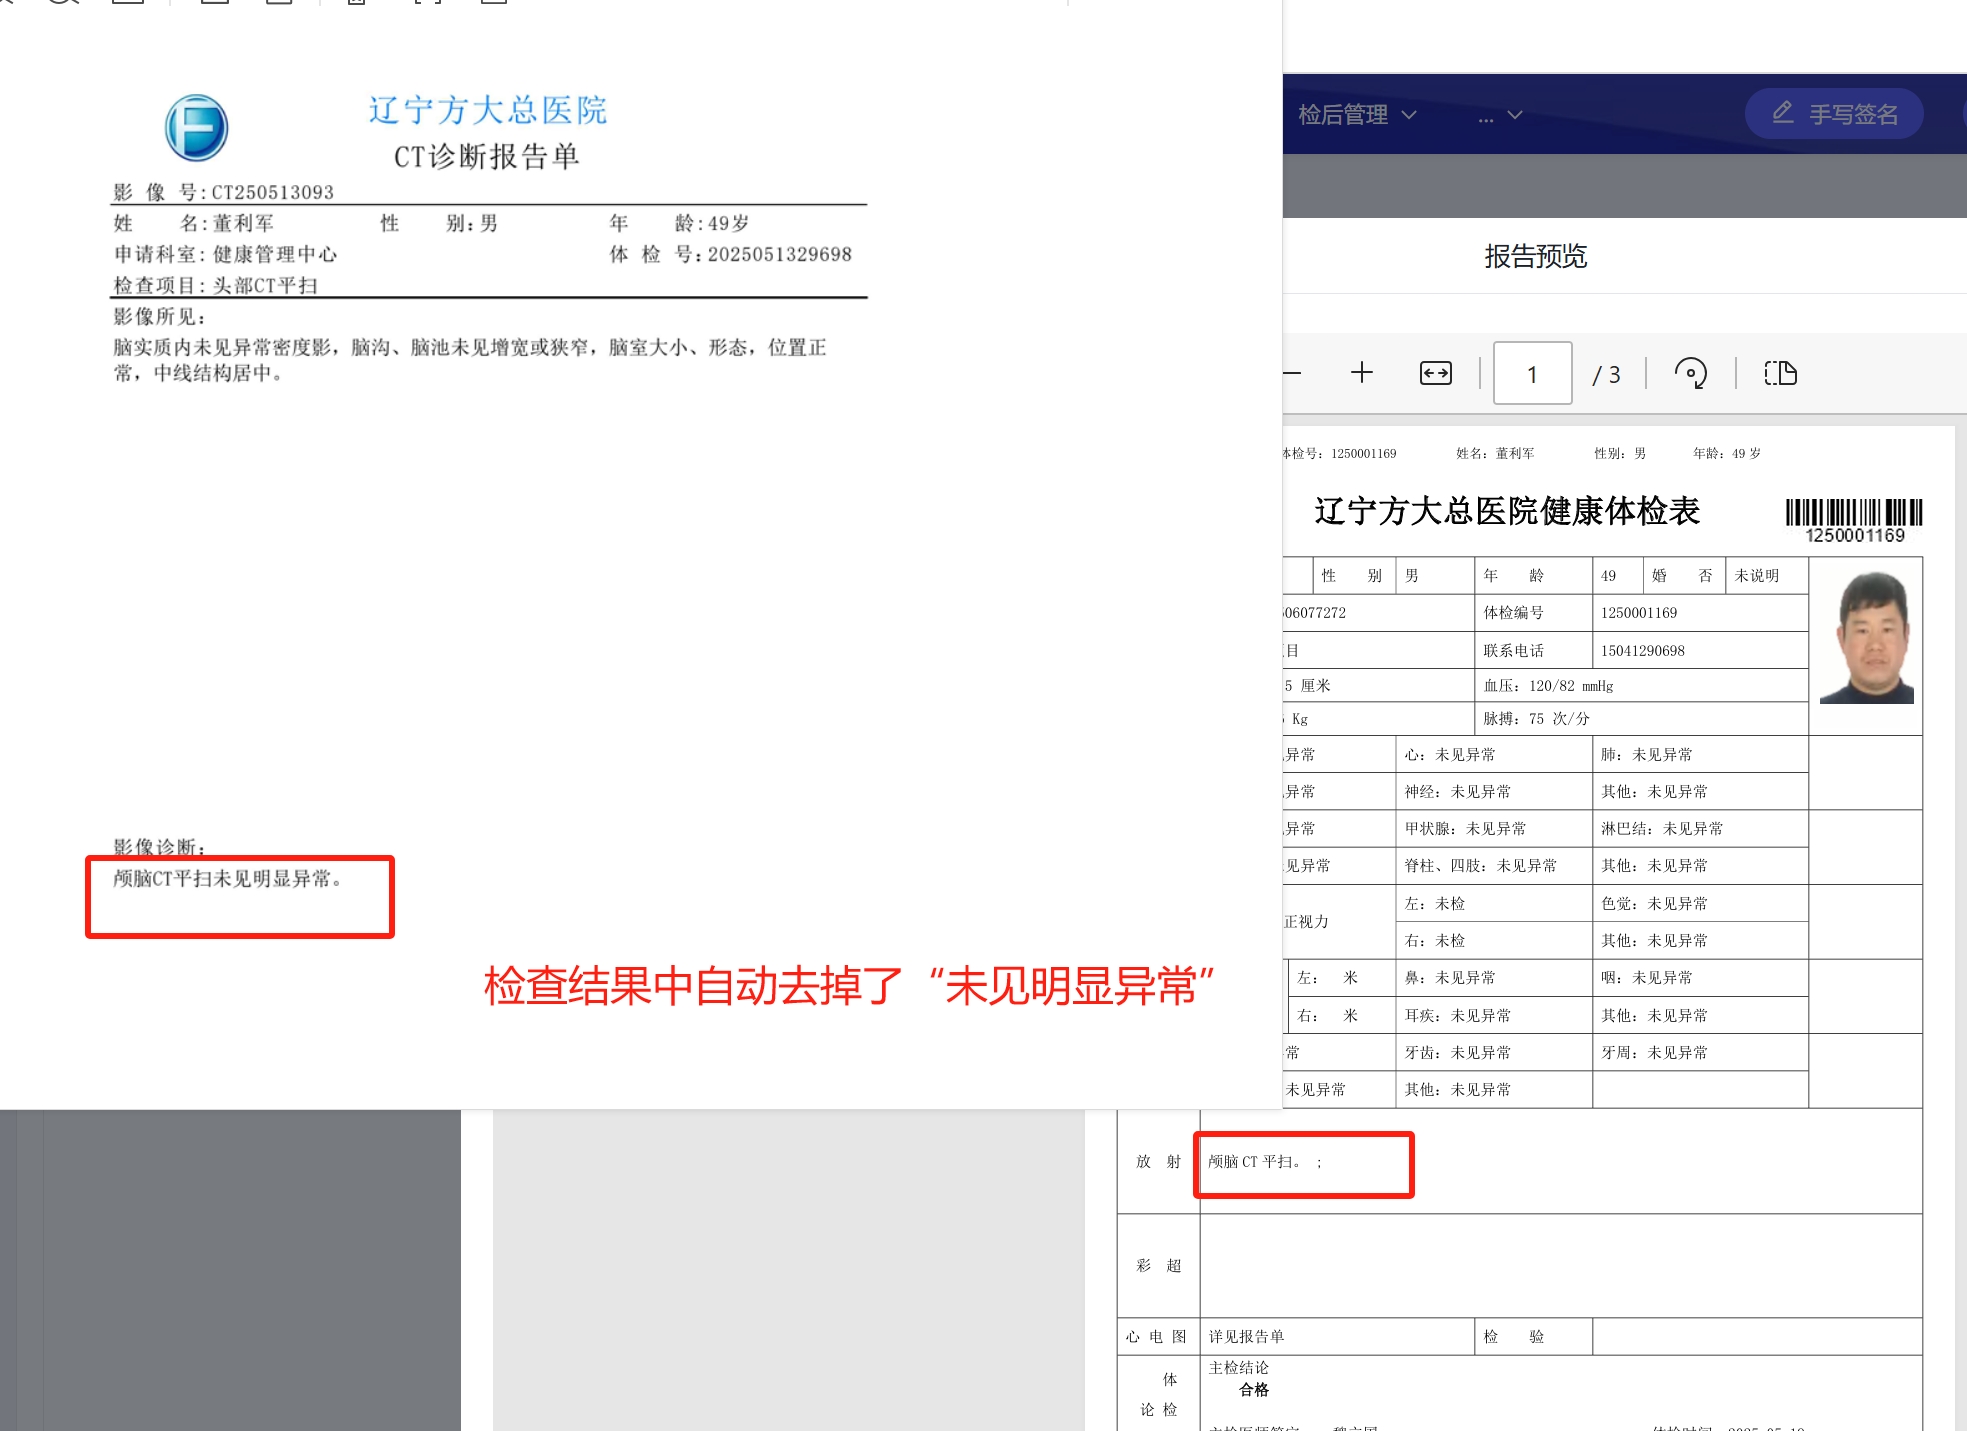Click the page number input field
Image resolution: width=1967 pixels, height=1431 pixels.
click(x=1532, y=373)
